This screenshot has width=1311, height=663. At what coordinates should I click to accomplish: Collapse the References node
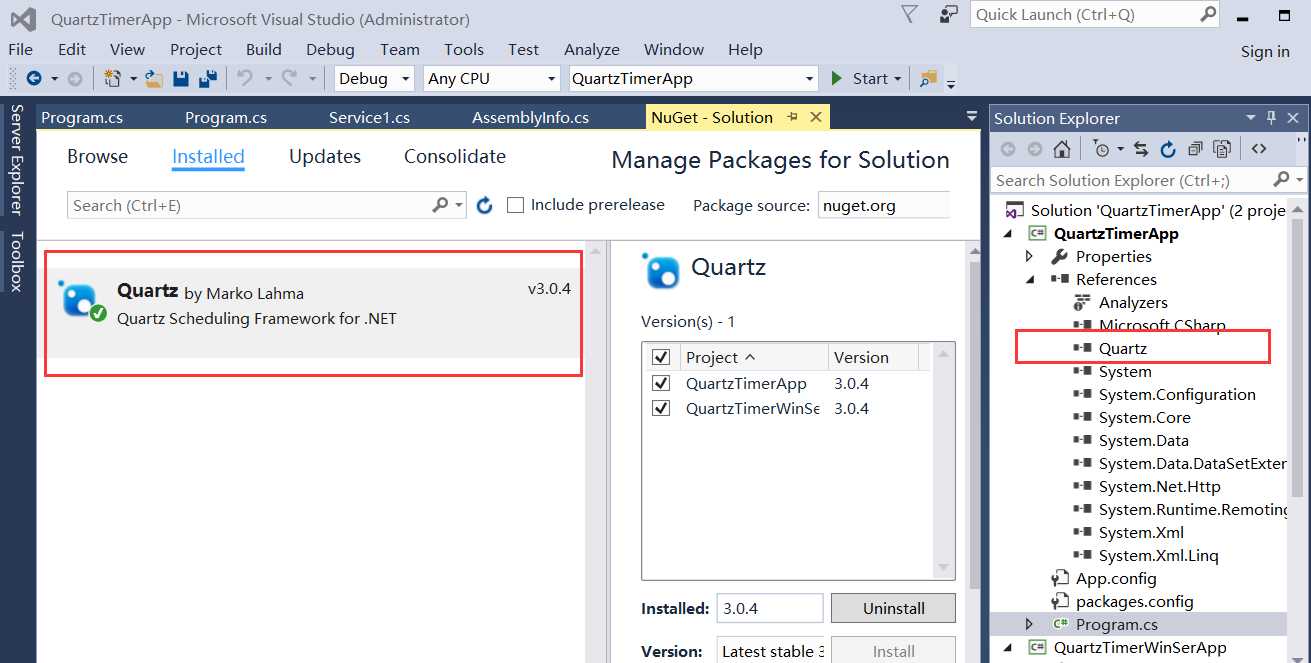(1030, 279)
